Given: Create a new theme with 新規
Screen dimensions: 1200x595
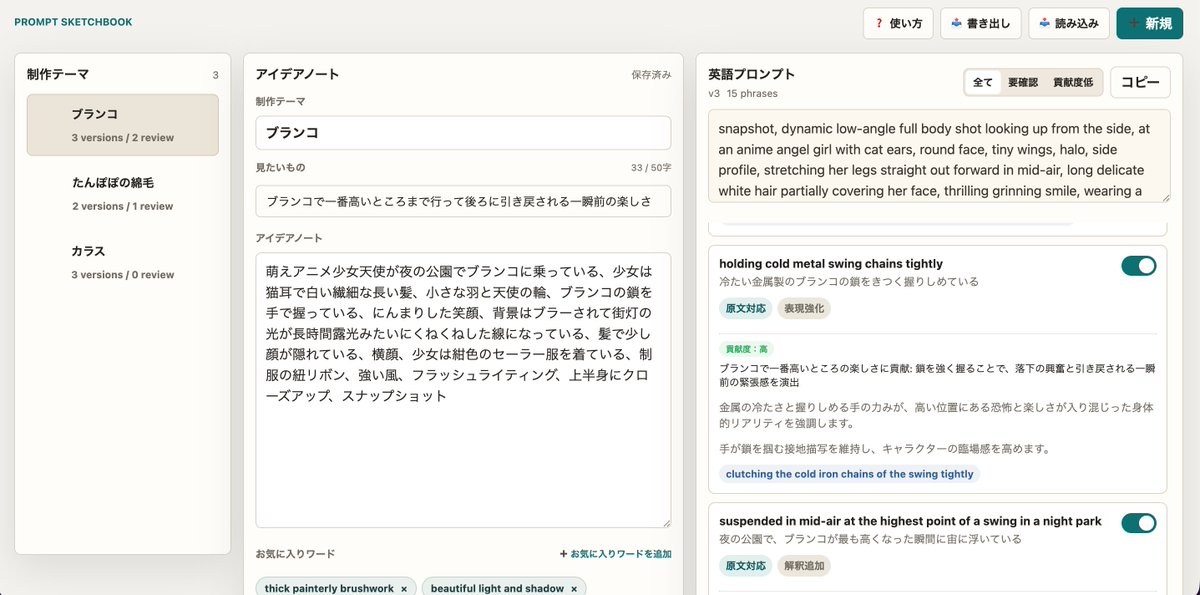Looking at the screenshot, I should [x=1149, y=23].
